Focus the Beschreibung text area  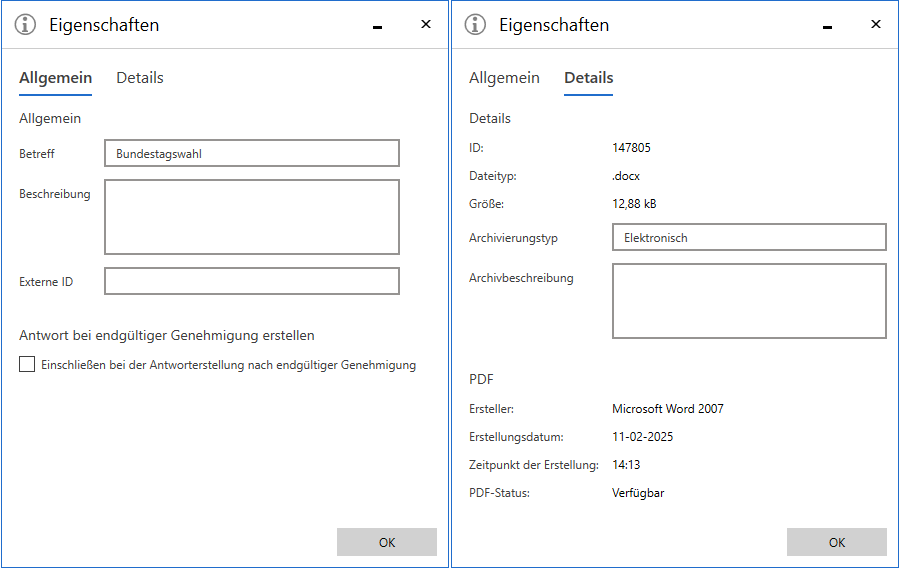(251, 217)
